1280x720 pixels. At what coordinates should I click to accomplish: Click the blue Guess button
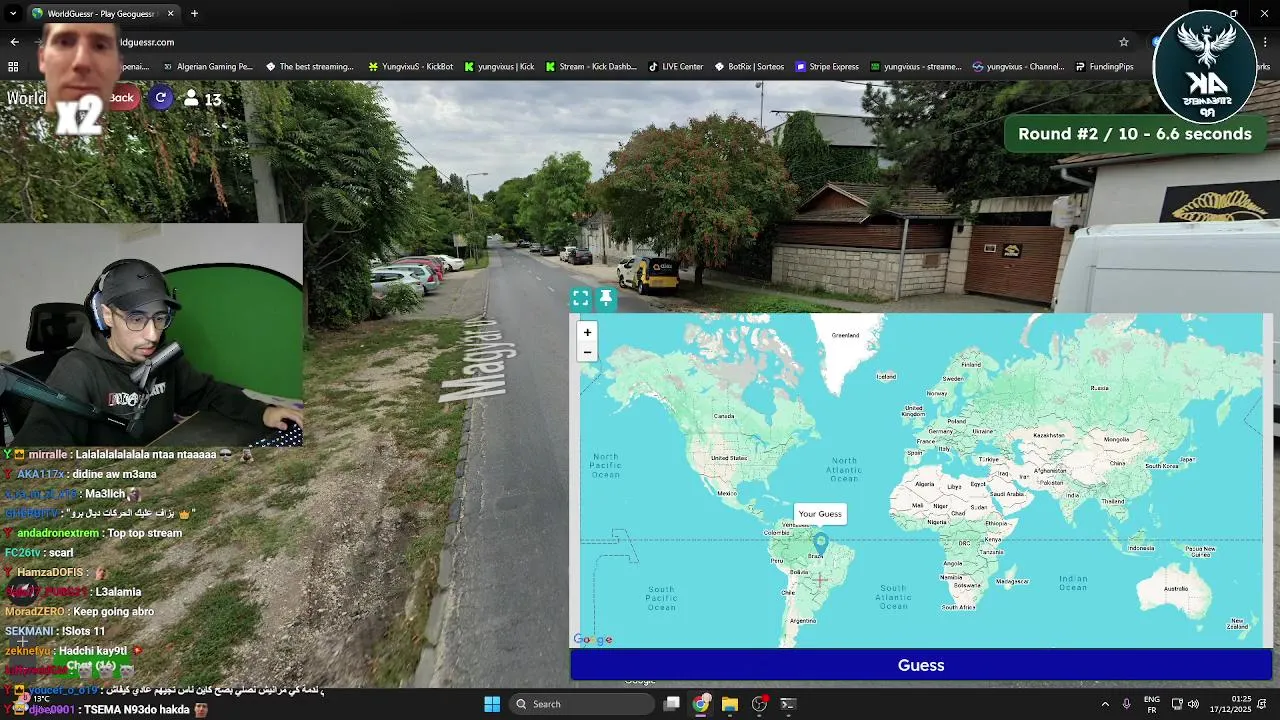[921, 665]
